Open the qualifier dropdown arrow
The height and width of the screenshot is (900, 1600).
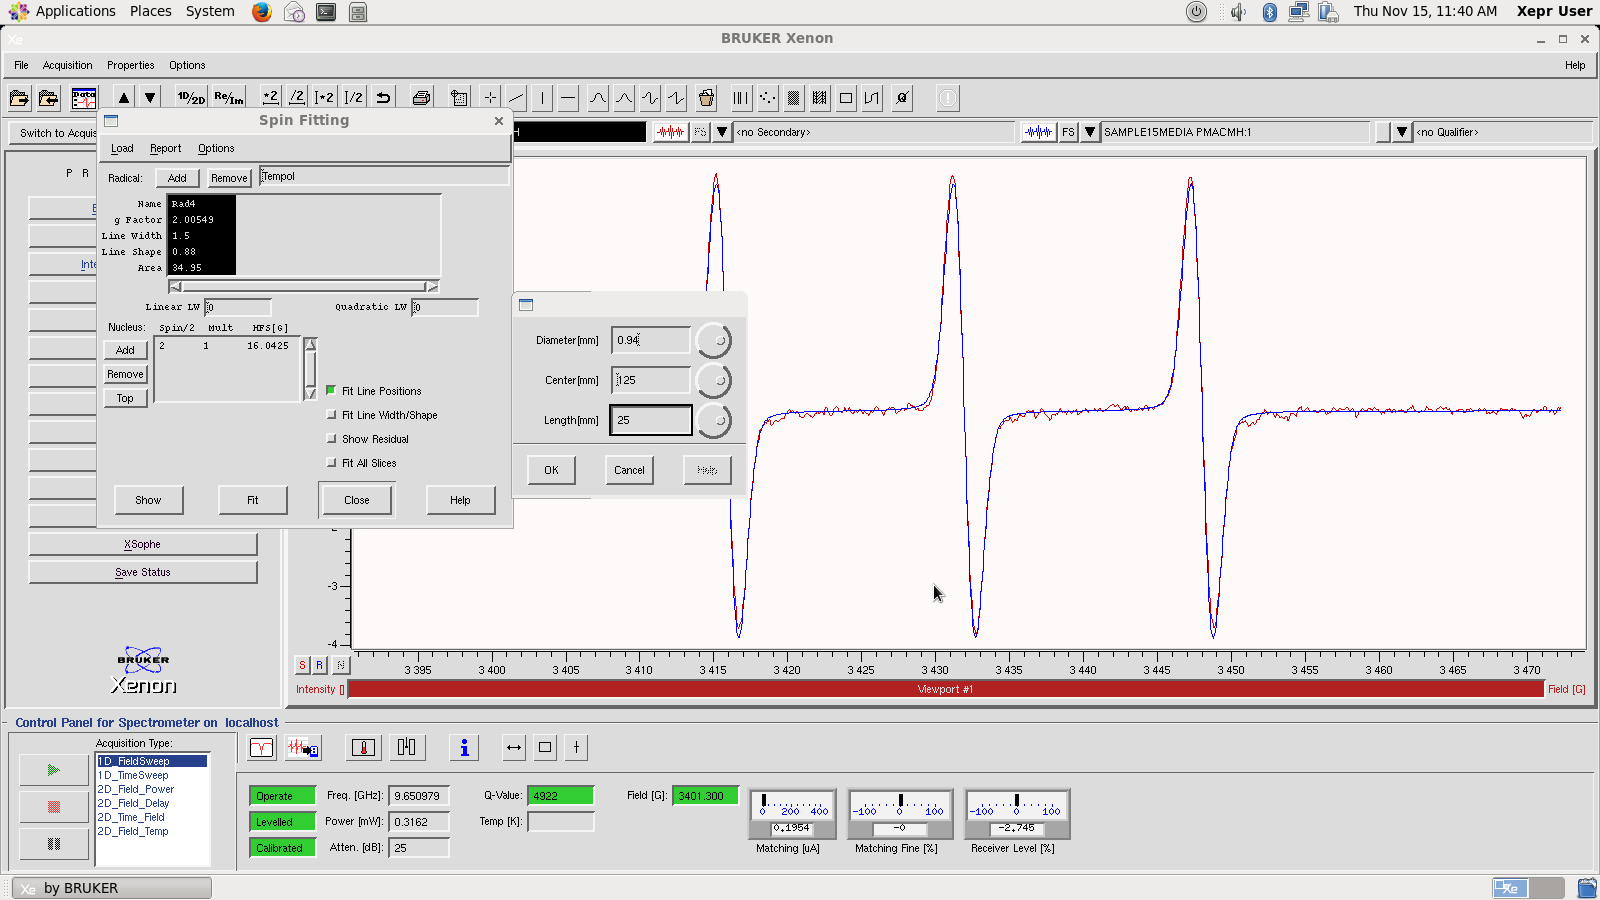coord(1402,132)
